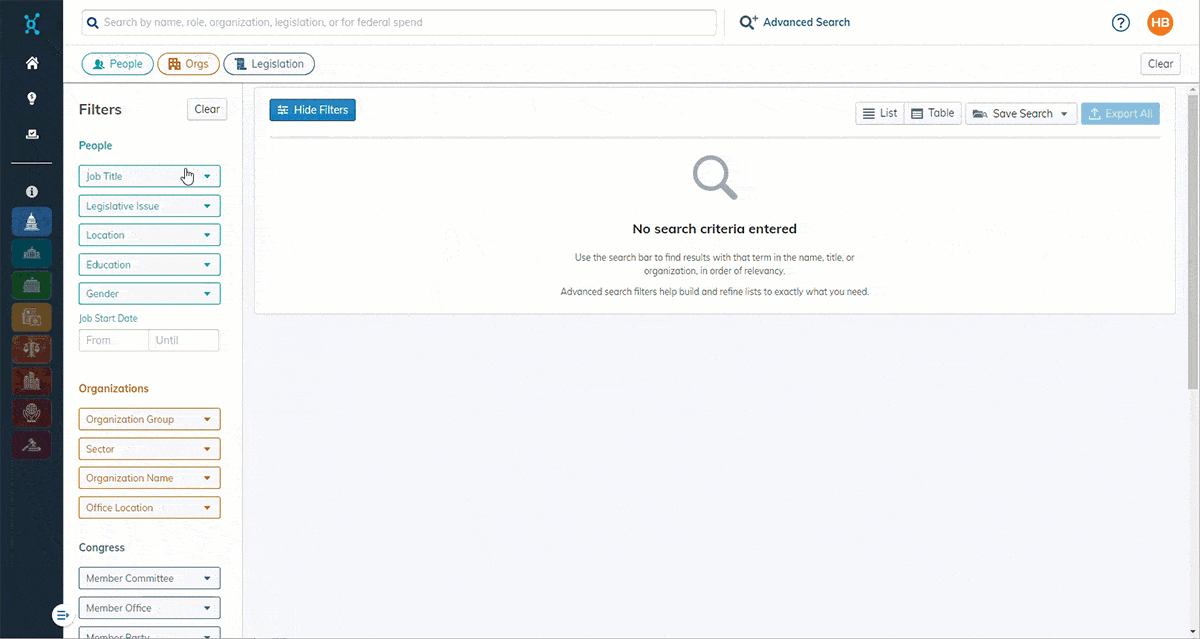Viewport: 1200px width, 639px height.
Task: Click the People section heading in Filters
Action: coord(96,146)
